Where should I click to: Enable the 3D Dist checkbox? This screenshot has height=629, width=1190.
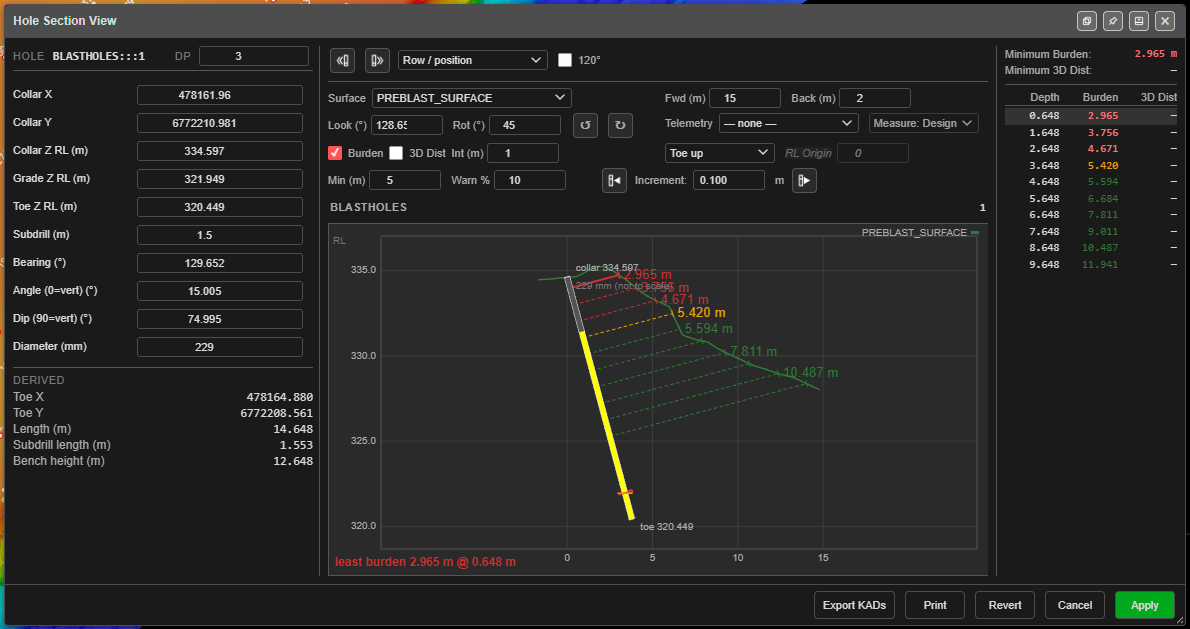coord(396,153)
